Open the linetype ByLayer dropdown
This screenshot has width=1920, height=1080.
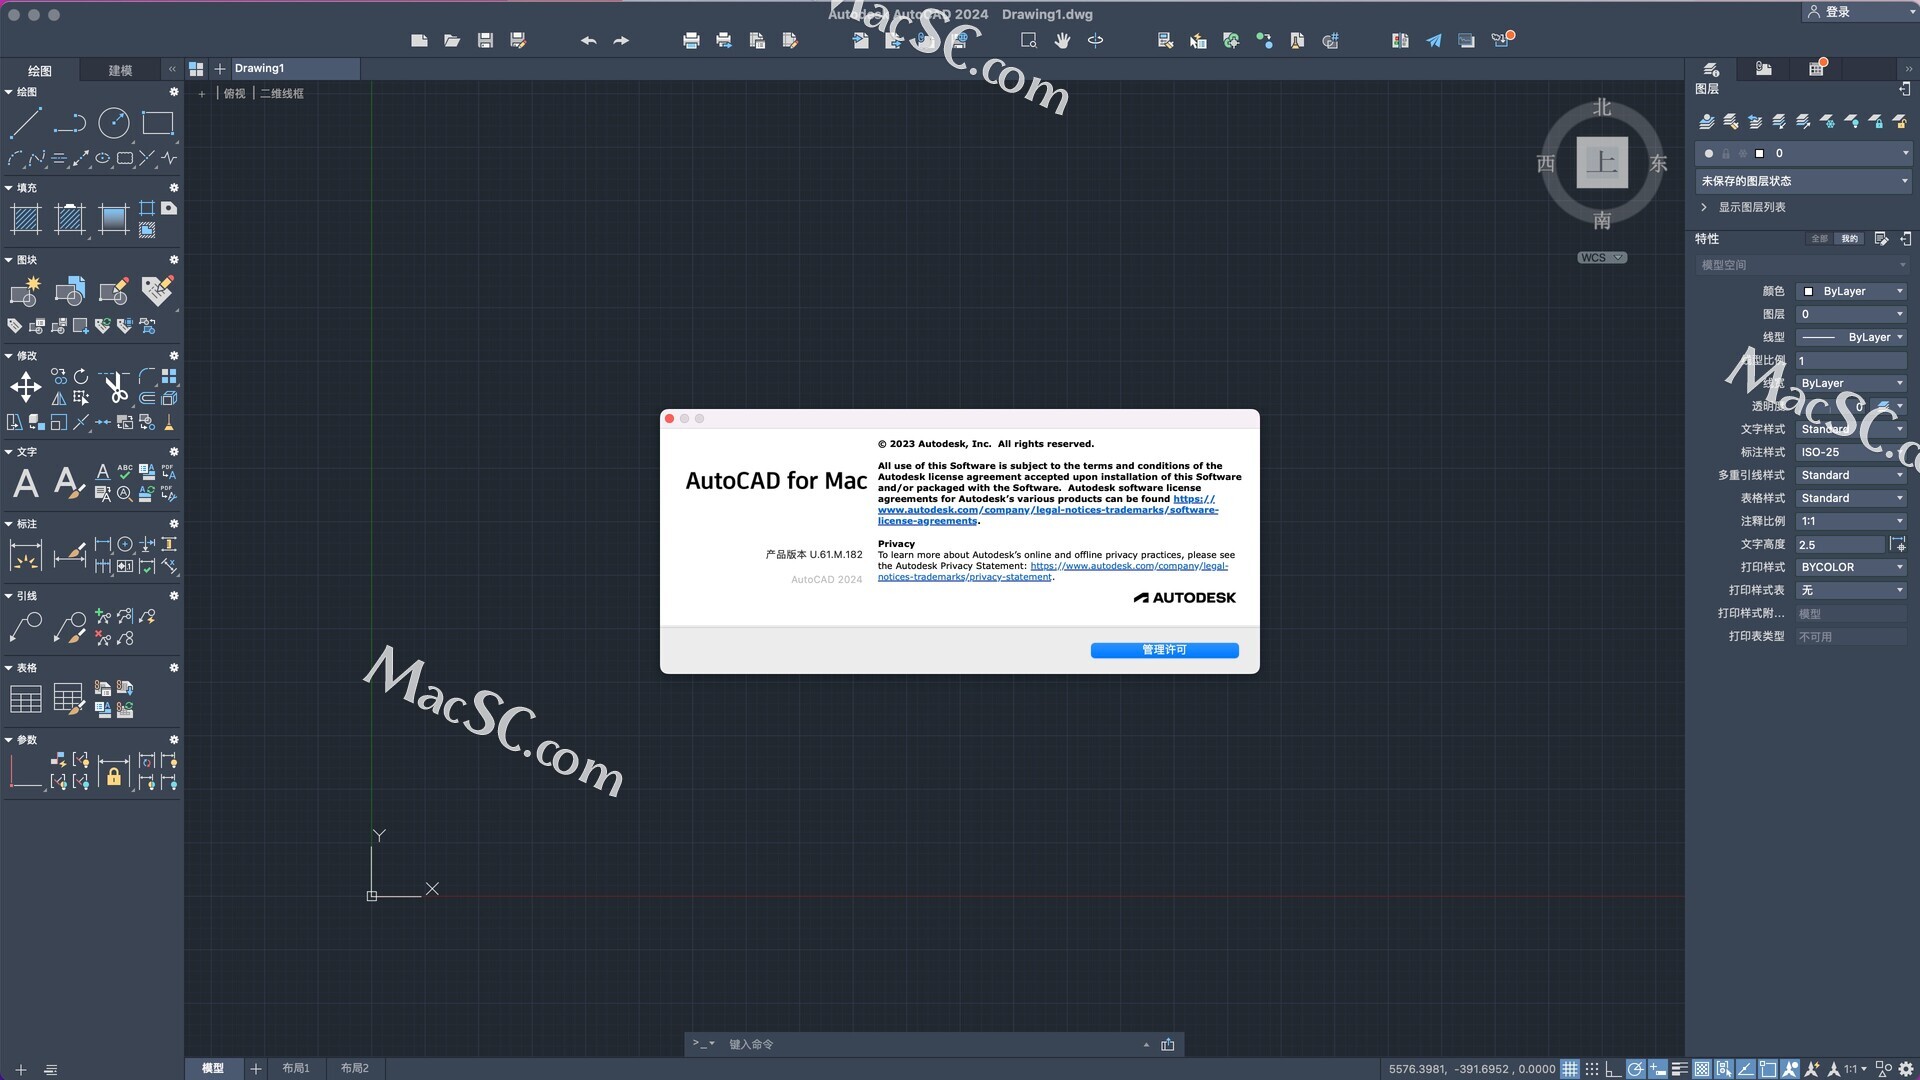(1852, 337)
